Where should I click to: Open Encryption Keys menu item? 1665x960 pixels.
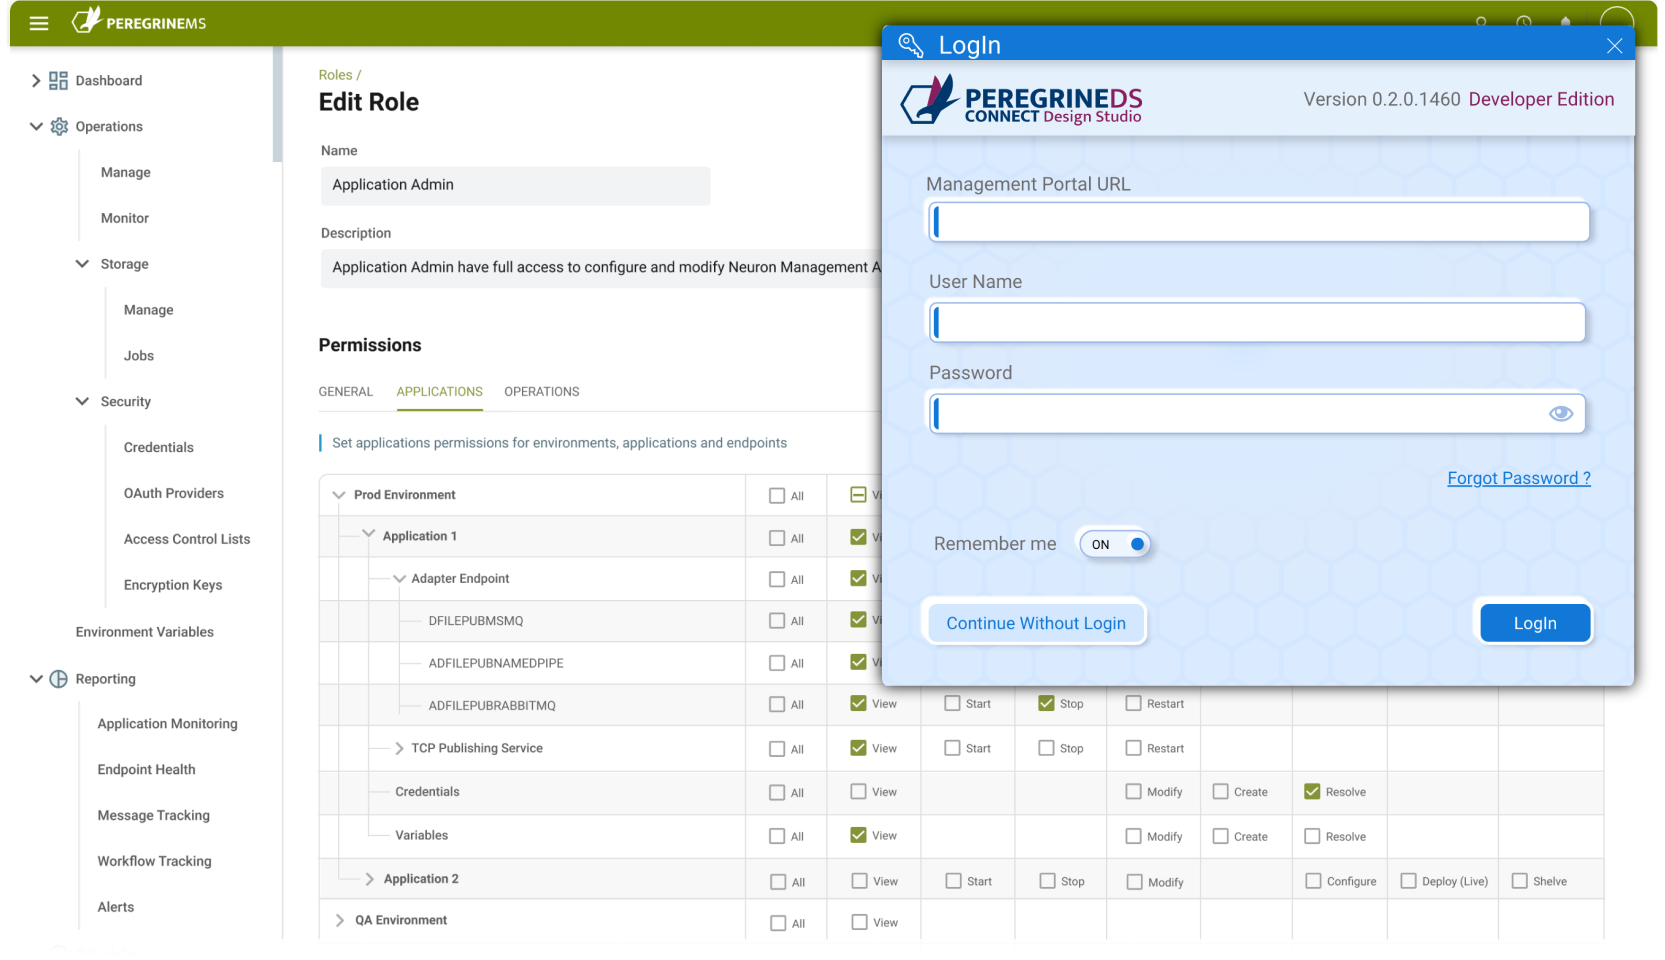click(x=173, y=586)
